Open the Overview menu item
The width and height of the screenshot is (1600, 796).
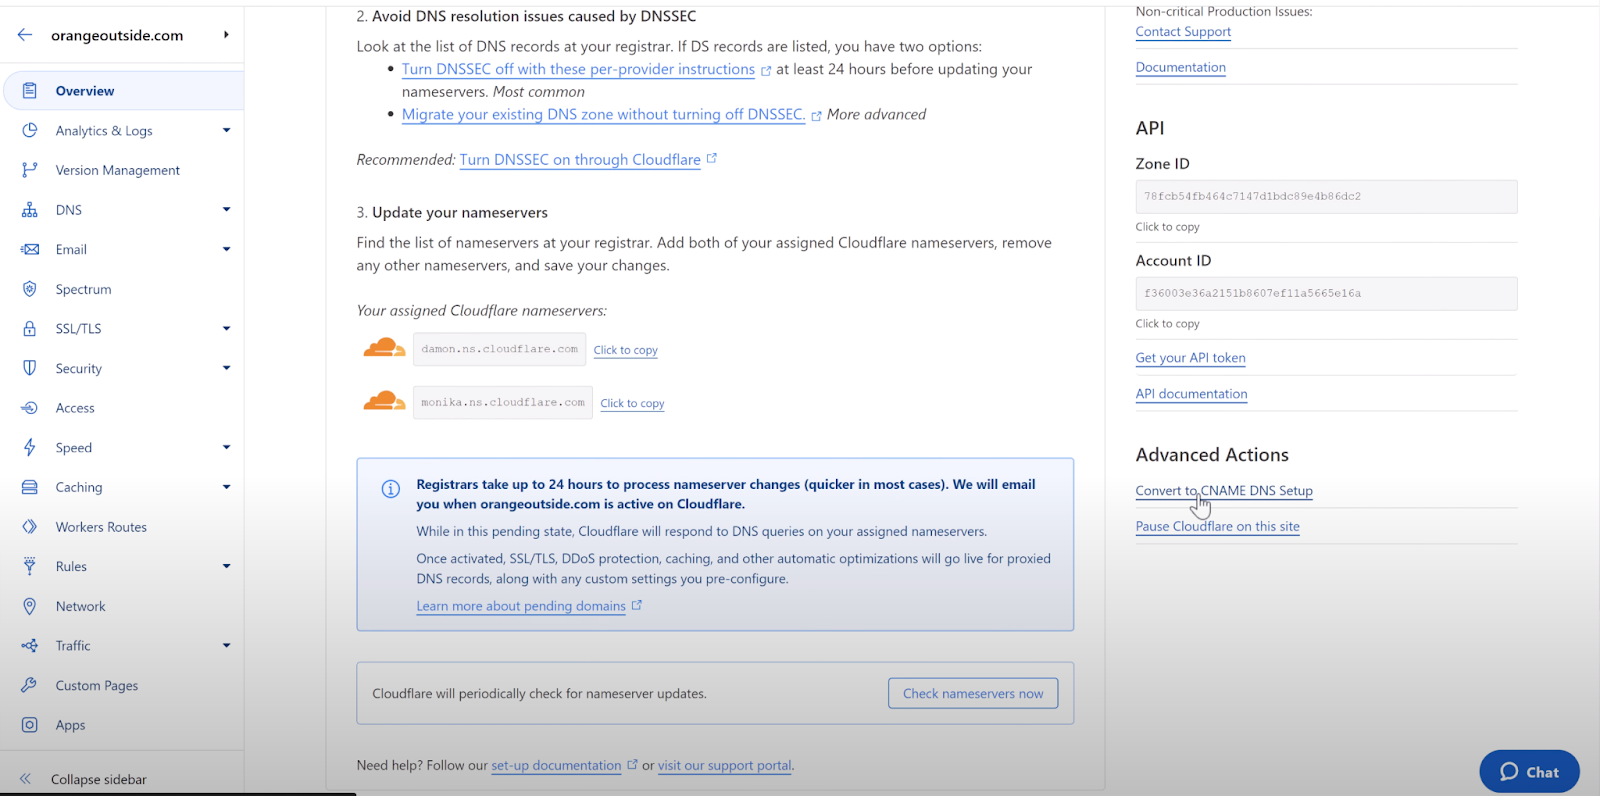[124, 91]
